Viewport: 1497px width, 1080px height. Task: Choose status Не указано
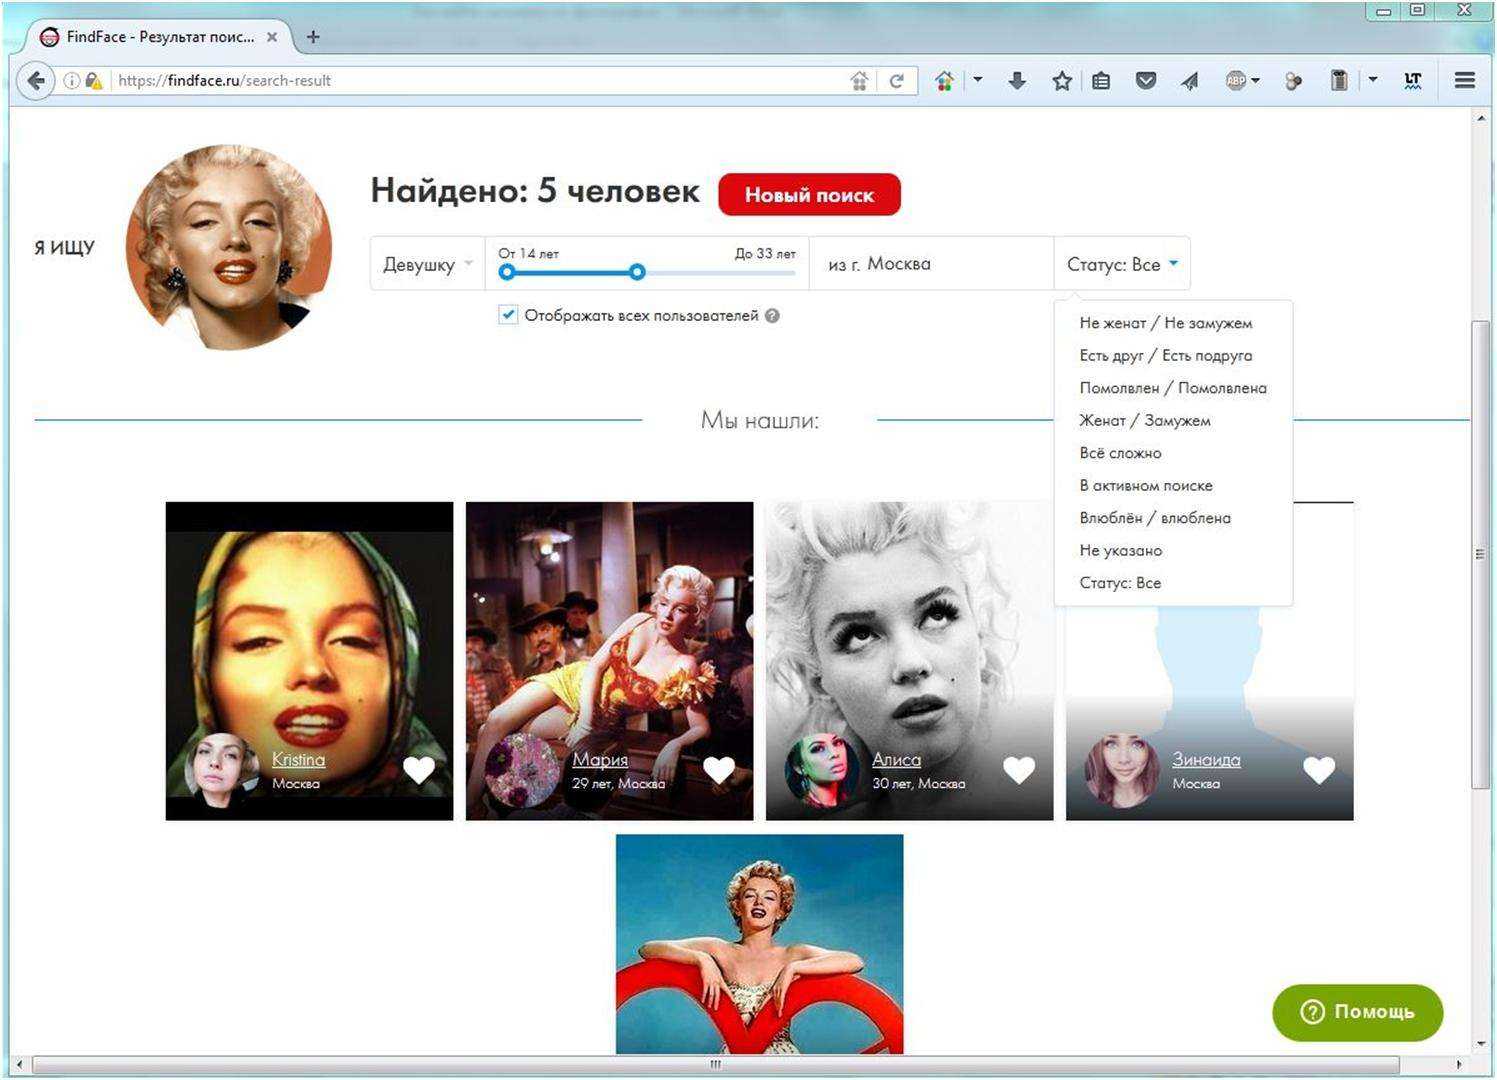pyautogui.click(x=1120, y=550)
